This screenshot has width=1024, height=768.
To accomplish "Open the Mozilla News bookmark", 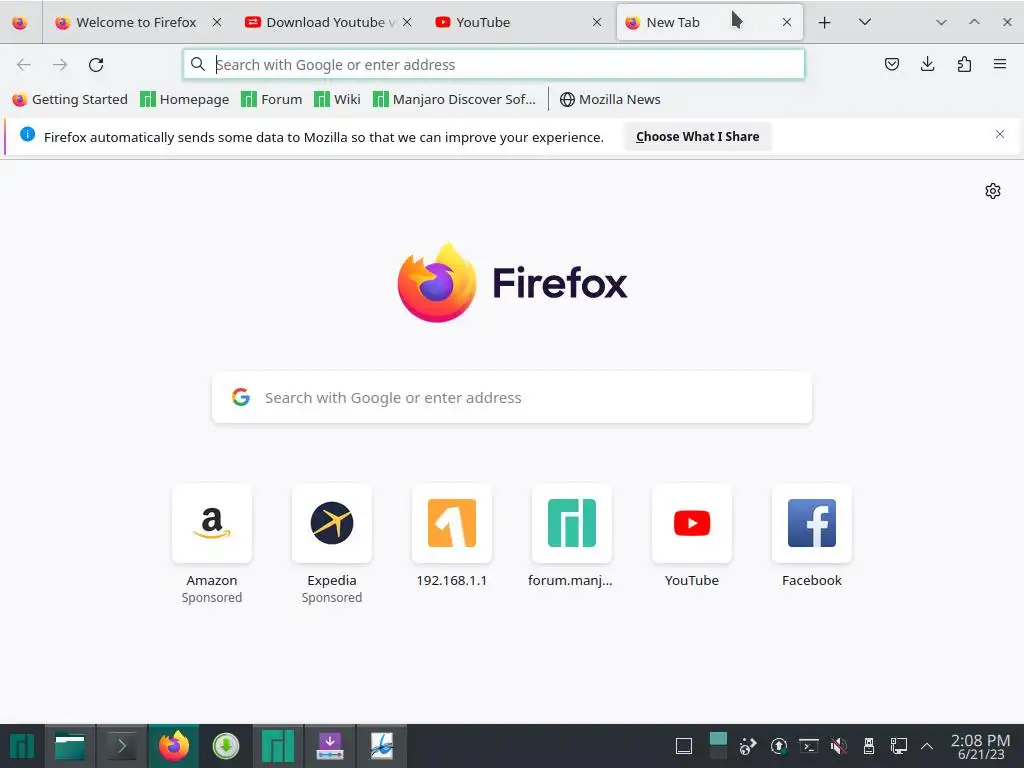I will click(610, 99).
